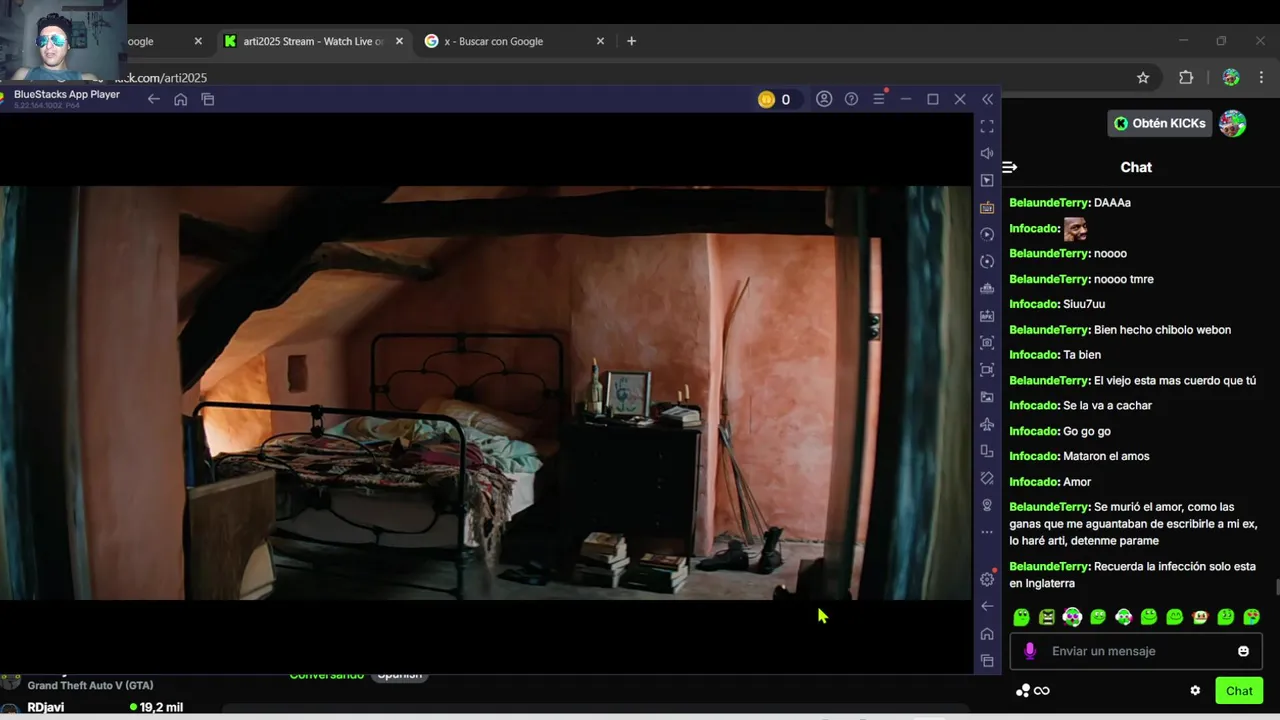This screenshot has height=720, width=1280.
Task: Click BlueStacks sync operations circle icon
Action: (987, 261)
